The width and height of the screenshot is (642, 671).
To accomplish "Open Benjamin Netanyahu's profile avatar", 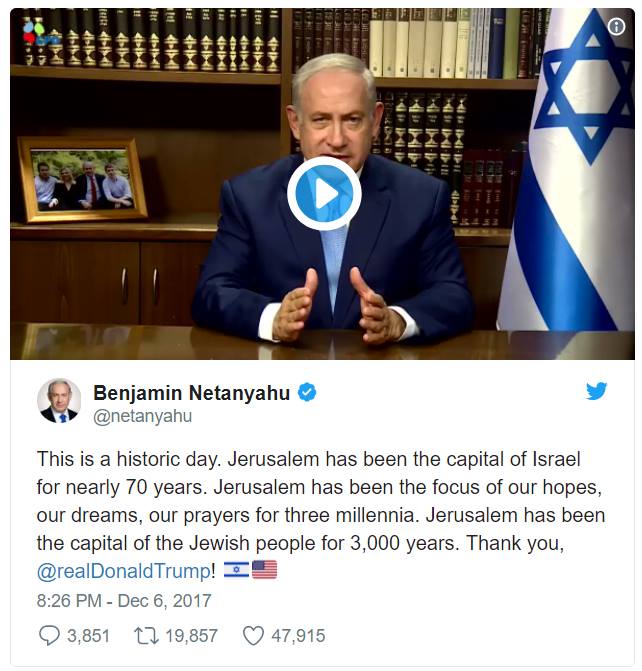I will [x=59, y=401].
